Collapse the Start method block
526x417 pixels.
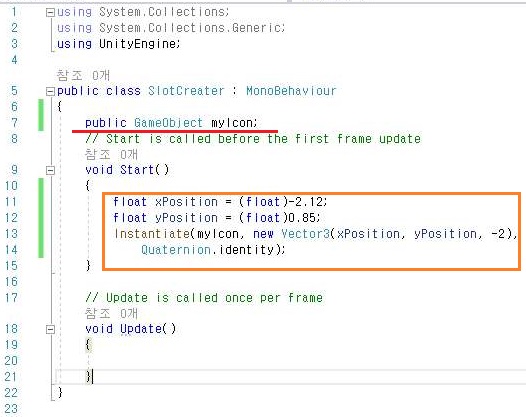pos(50,170)
